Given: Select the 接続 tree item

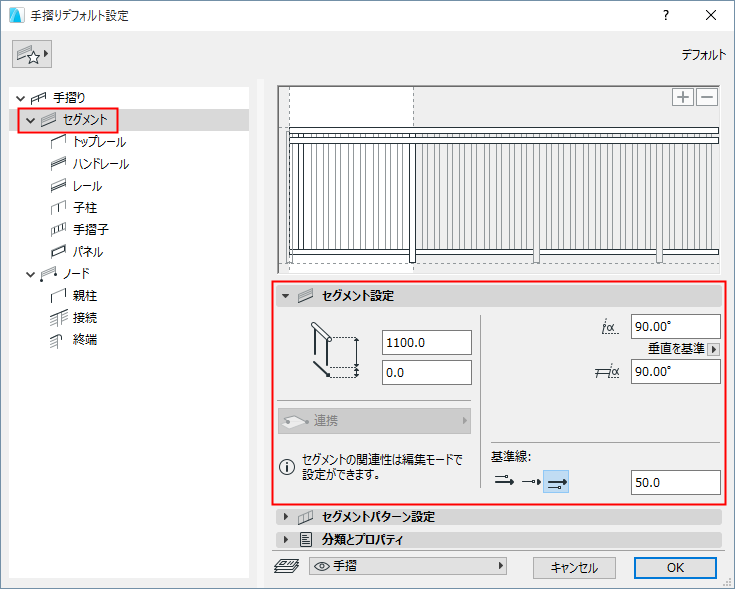Looking at the screenshot, I should point(85,317).
